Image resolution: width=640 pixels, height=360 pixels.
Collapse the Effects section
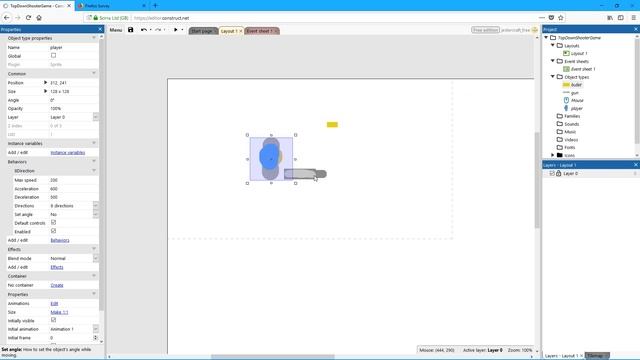point(94,249)
